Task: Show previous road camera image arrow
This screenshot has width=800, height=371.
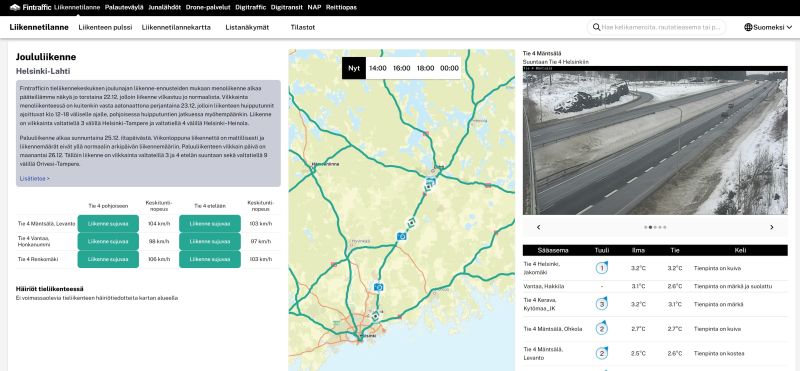Action: click(538, 227)
